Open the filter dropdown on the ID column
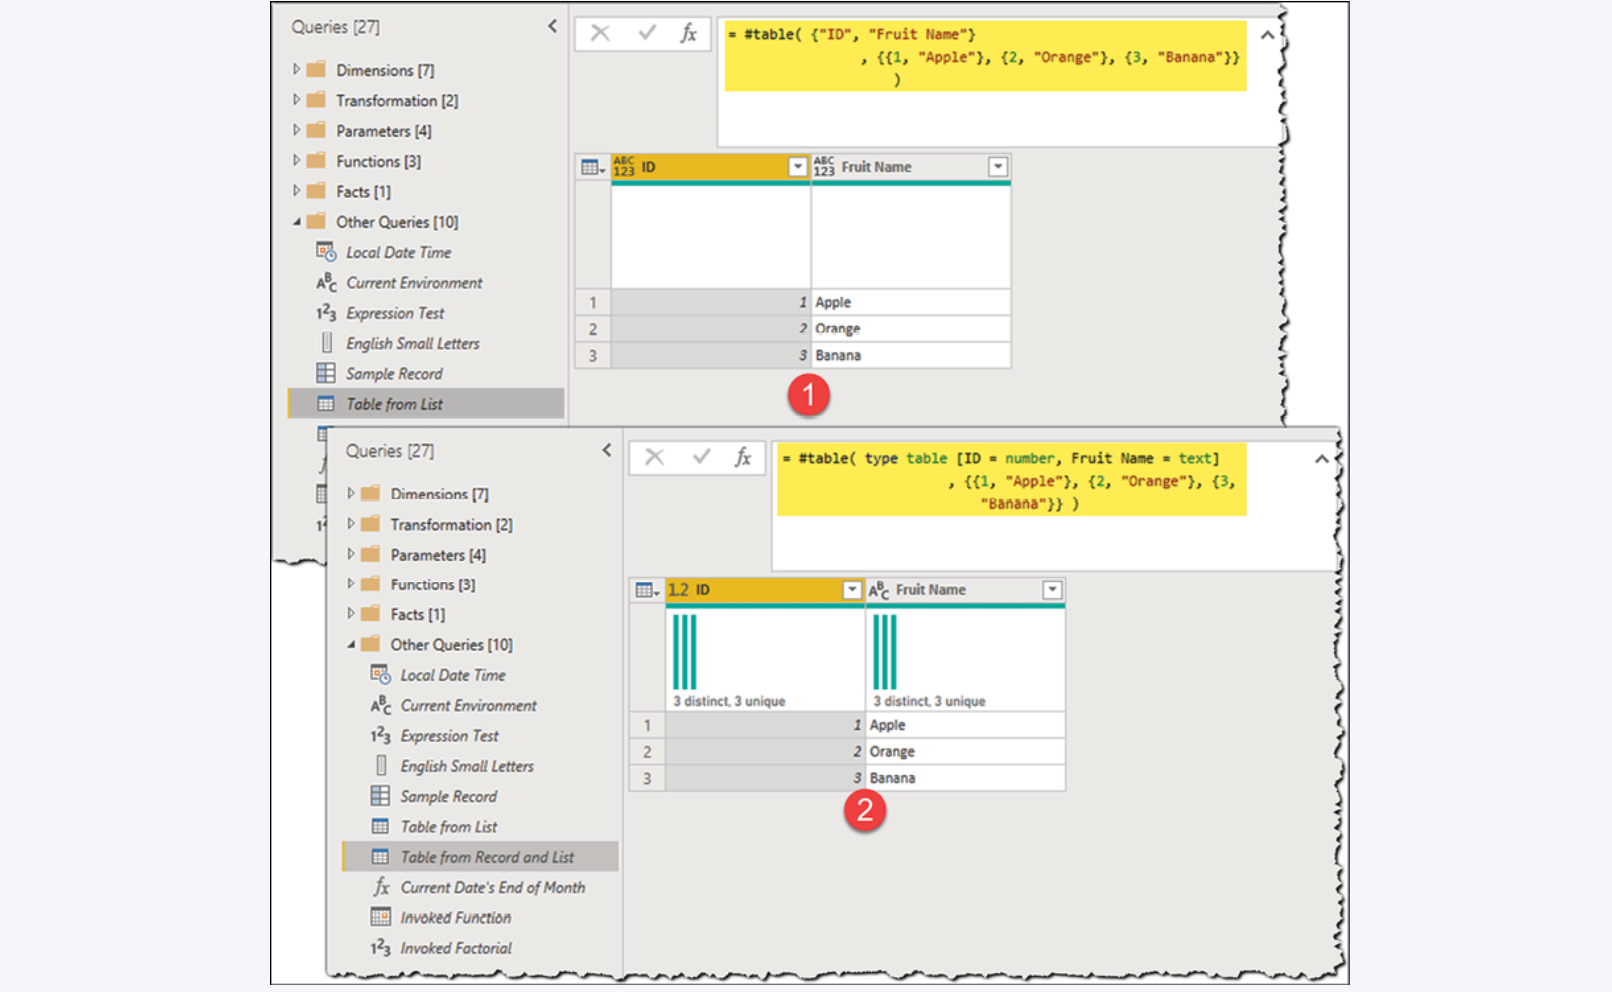This screenshot has height=992, width=1612. [798, 166]
